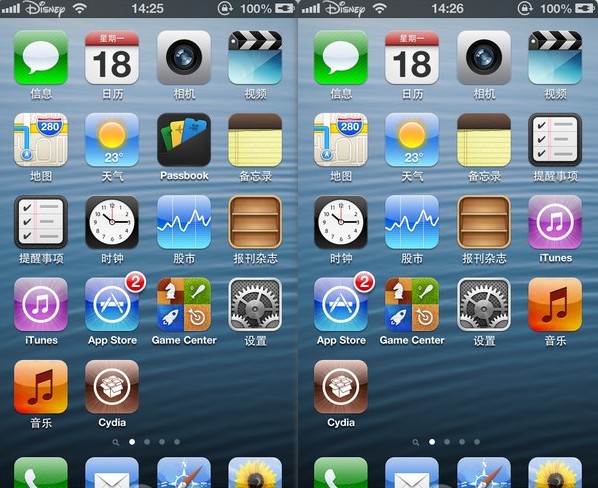Viewport: 598px width, 488px height.
Task: Open Settings on left screen
Action: click(255, 305)
